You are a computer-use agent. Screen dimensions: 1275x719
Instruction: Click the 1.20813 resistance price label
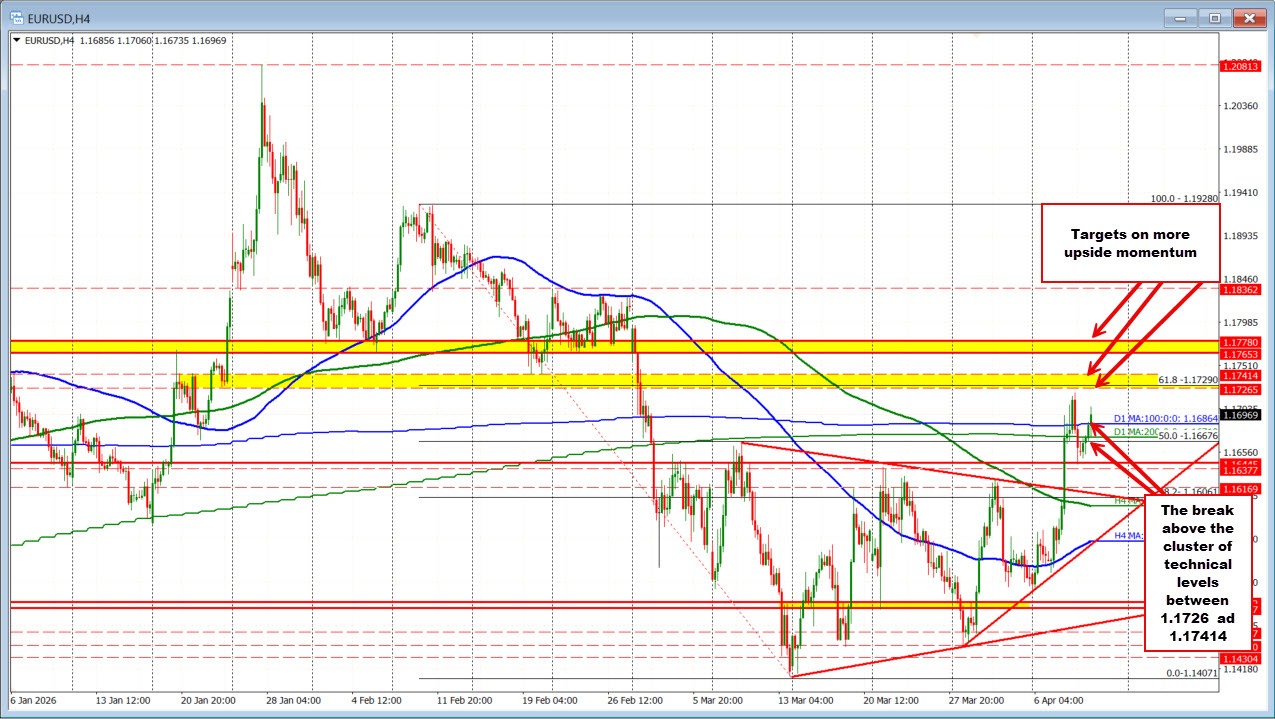tap(1240, 66)
